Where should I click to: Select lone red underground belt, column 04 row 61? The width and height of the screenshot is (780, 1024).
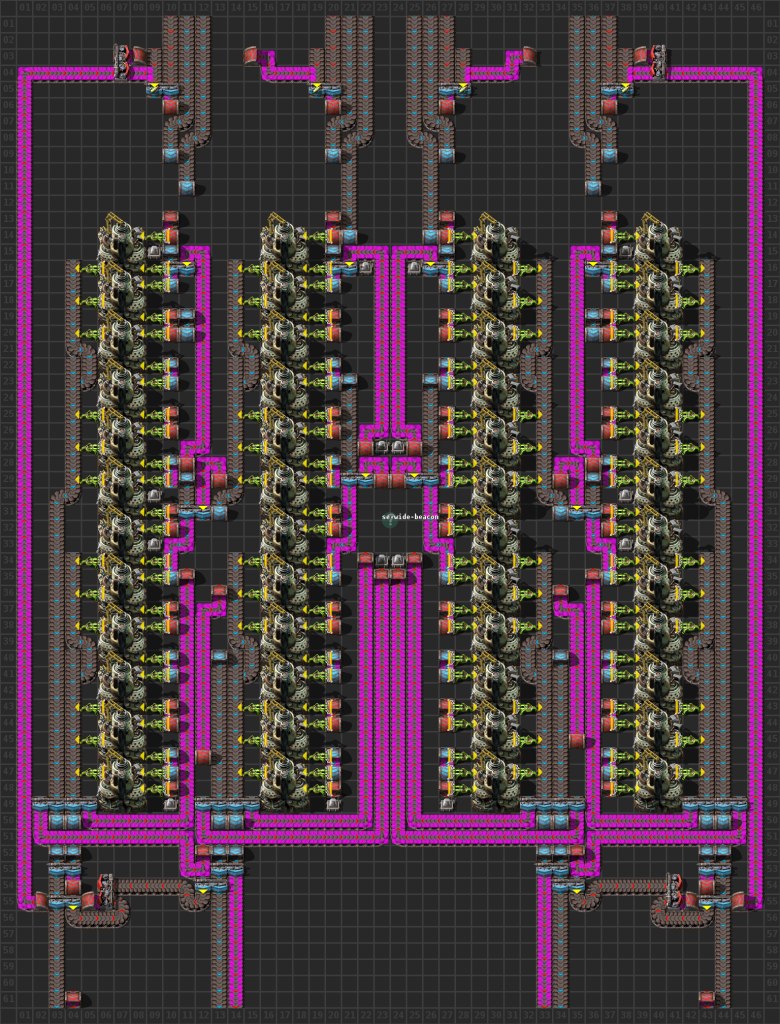(72, 999)
